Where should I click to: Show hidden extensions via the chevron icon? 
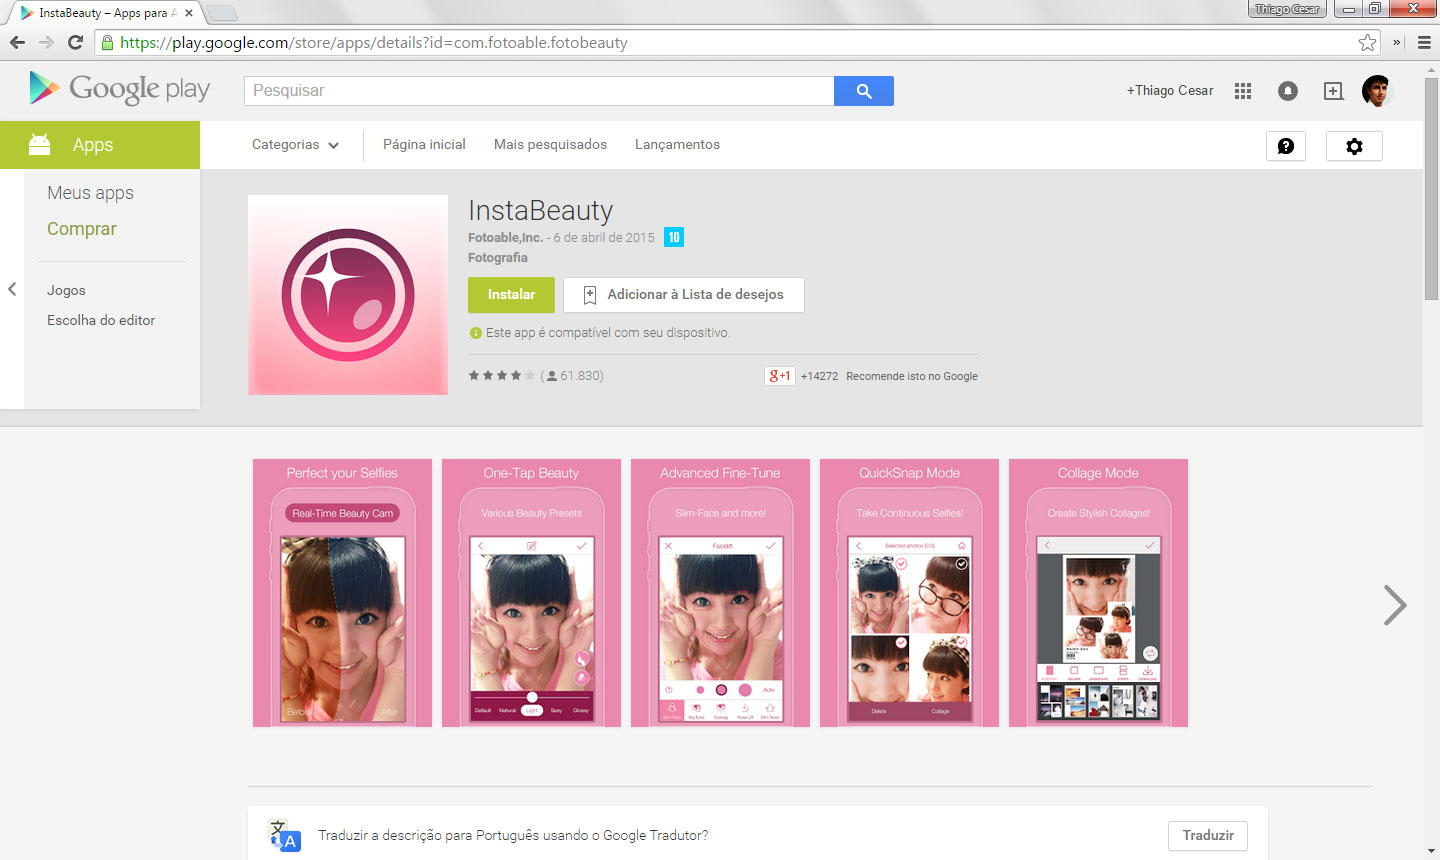1397,42
